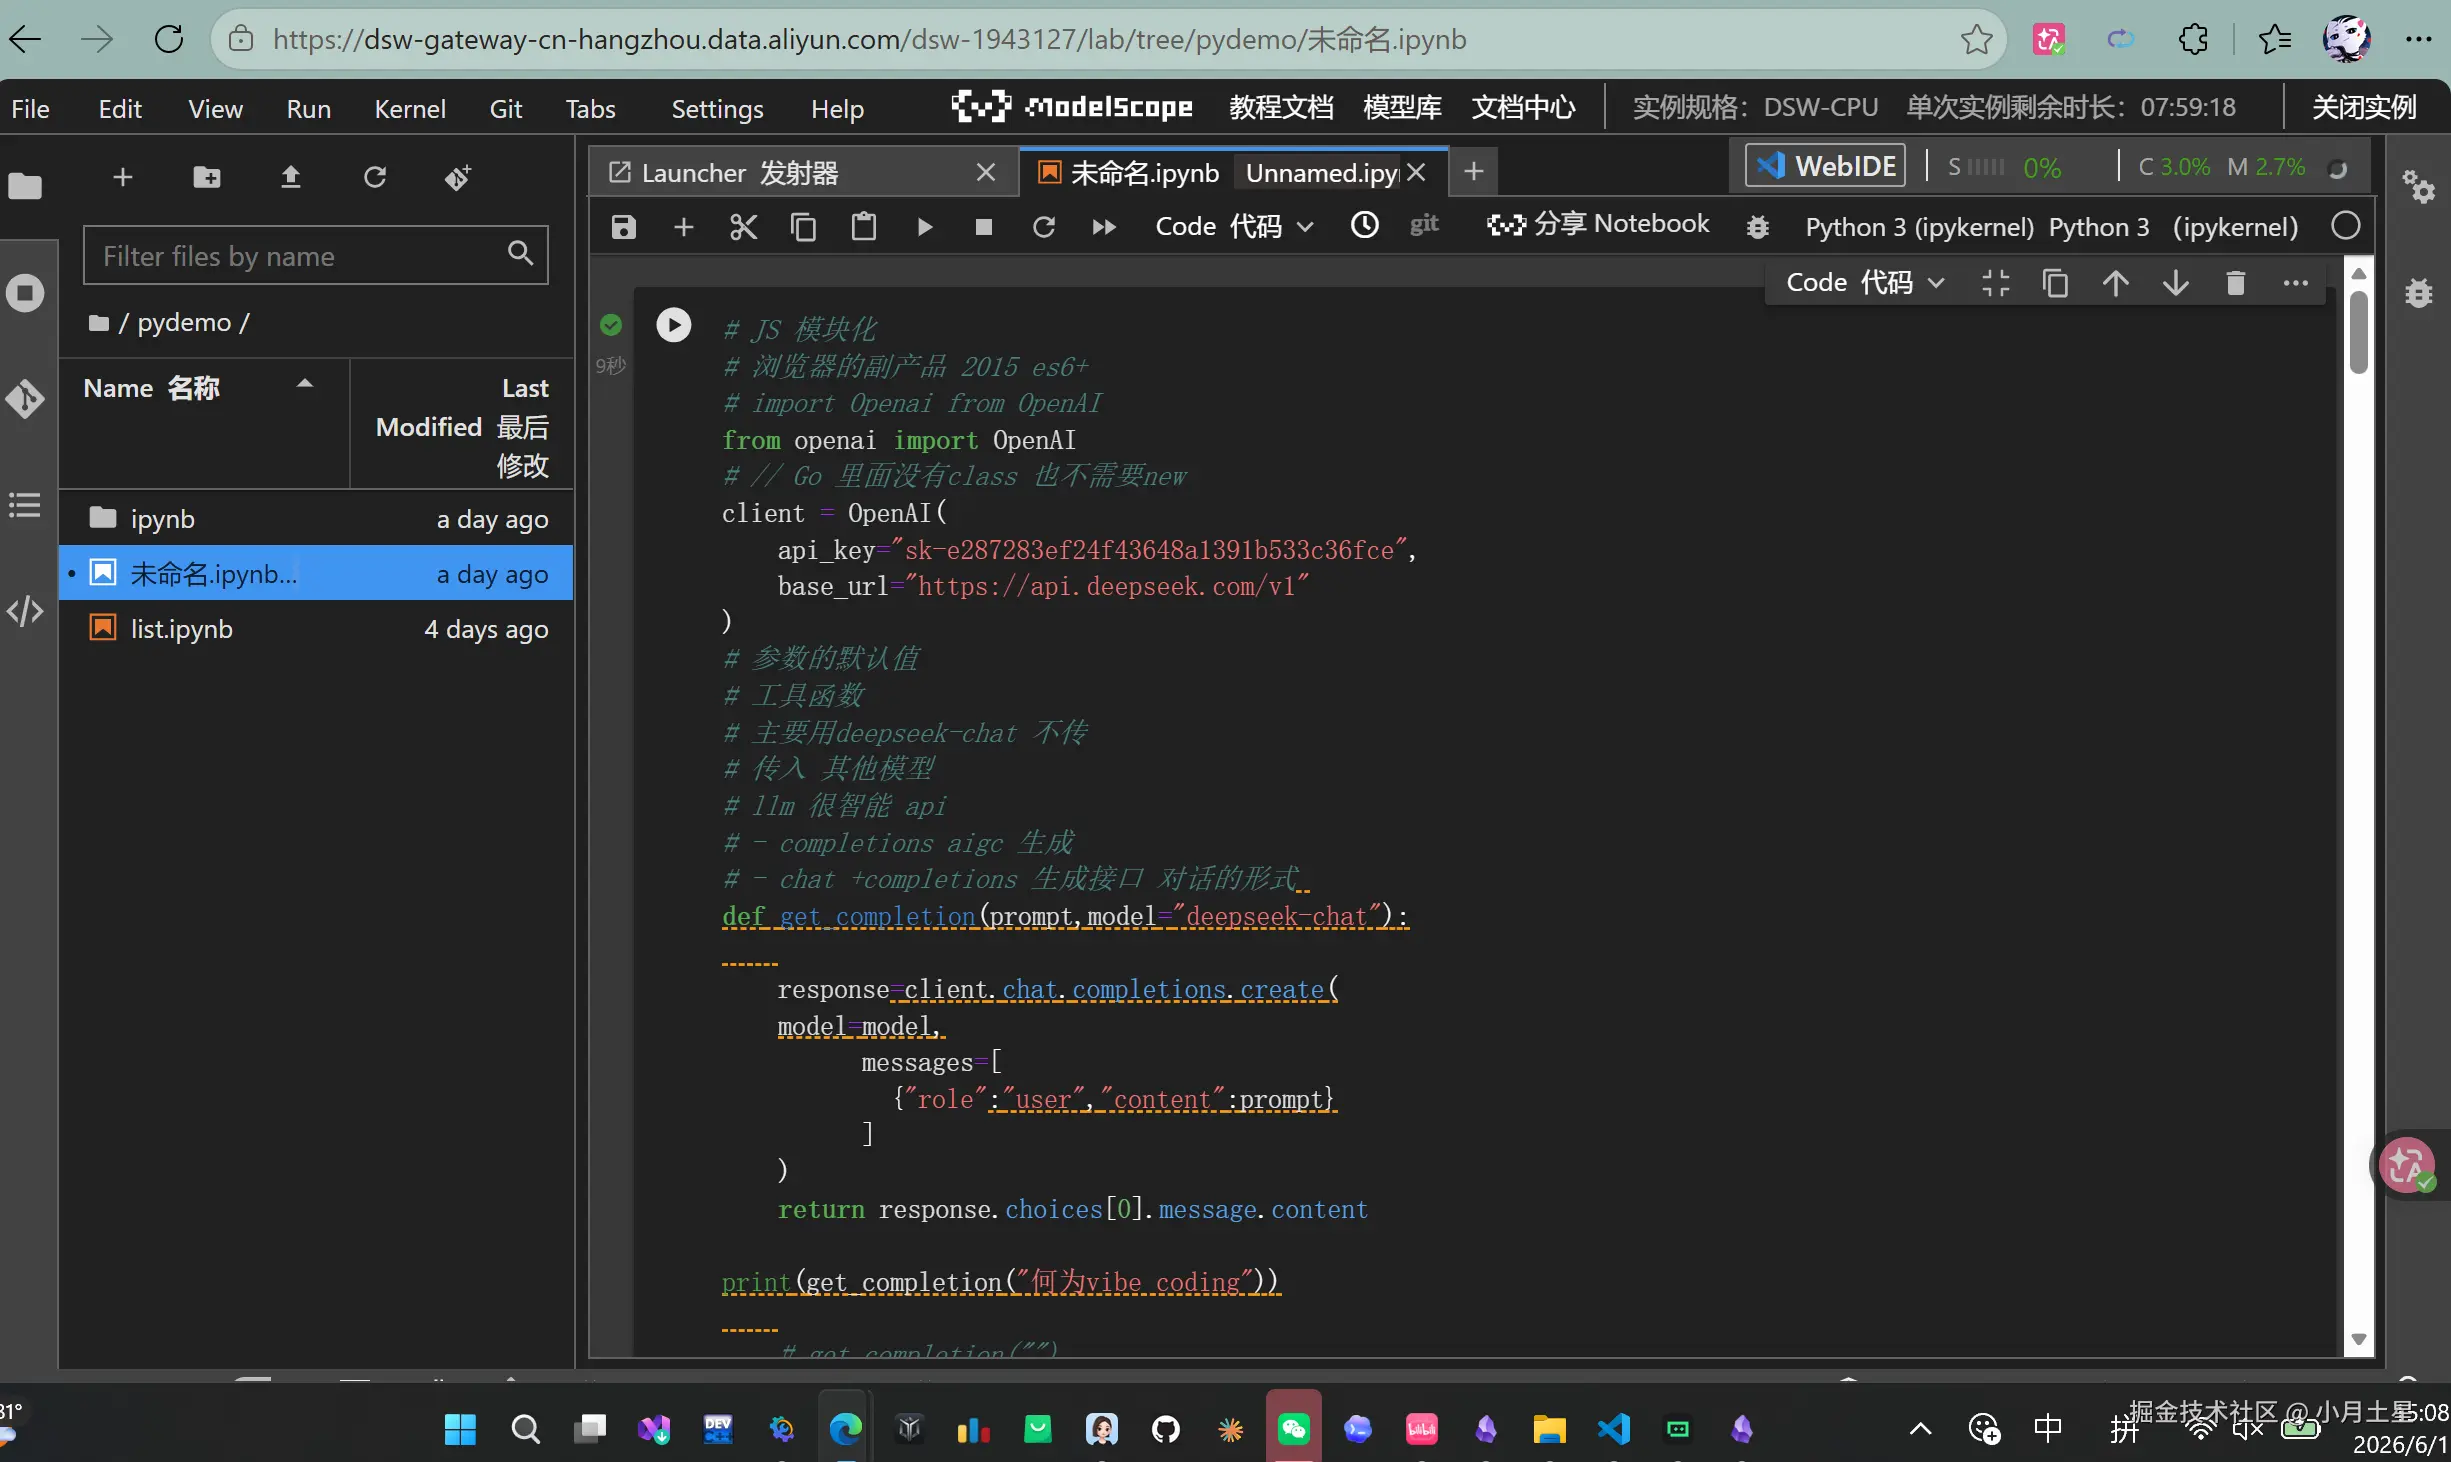Close the Launcher tab

pyautogui.click(x=986, y=173)
